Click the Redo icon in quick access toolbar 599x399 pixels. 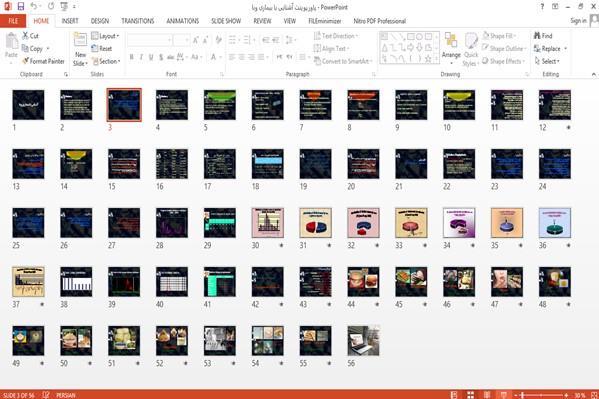pyautogui.click(x=51, y=6)
